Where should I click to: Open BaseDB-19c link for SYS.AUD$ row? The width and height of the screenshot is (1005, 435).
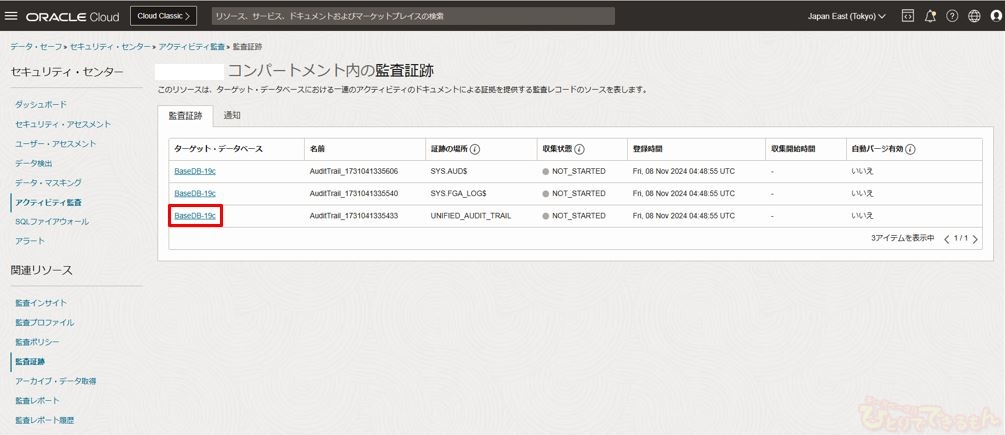(195, 171)
